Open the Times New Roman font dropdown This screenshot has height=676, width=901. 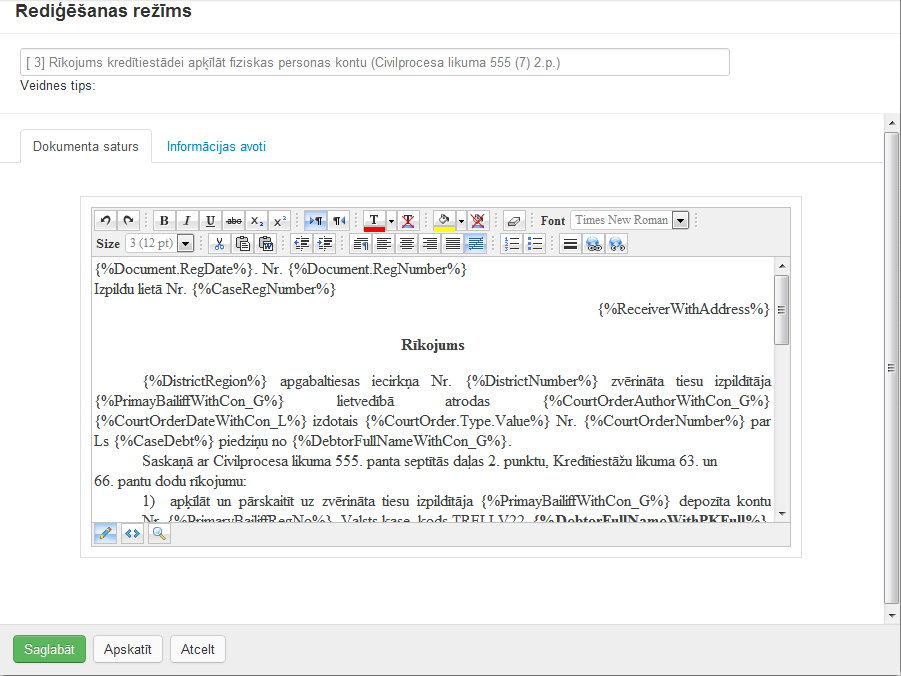coord(681,221)
